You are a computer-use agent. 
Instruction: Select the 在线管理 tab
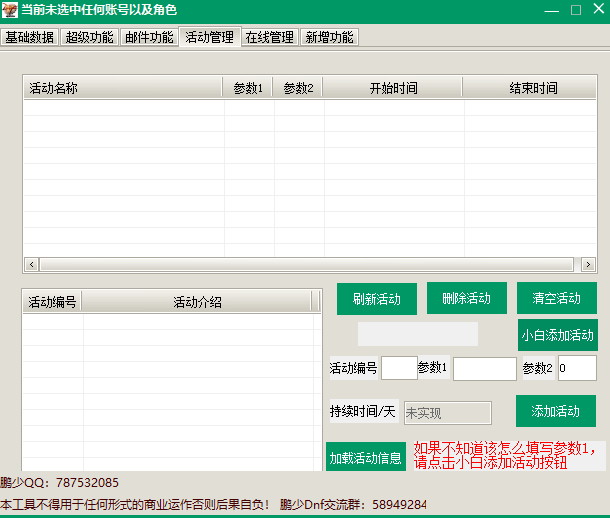tap(270, 37)
